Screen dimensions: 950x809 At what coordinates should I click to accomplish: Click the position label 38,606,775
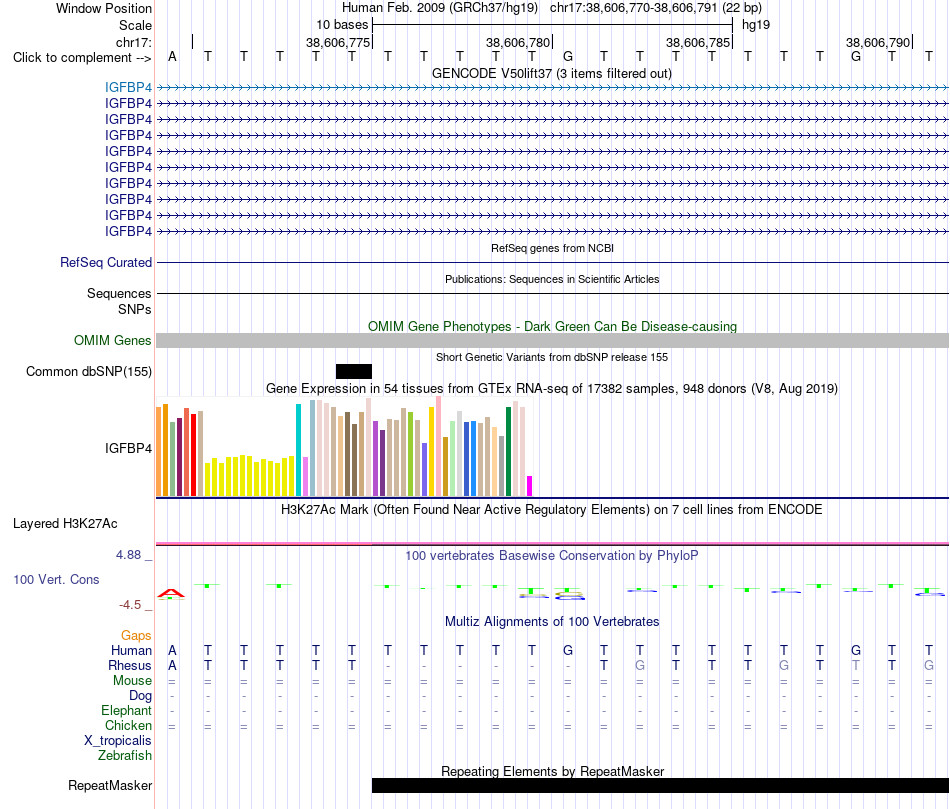[337, 42]
